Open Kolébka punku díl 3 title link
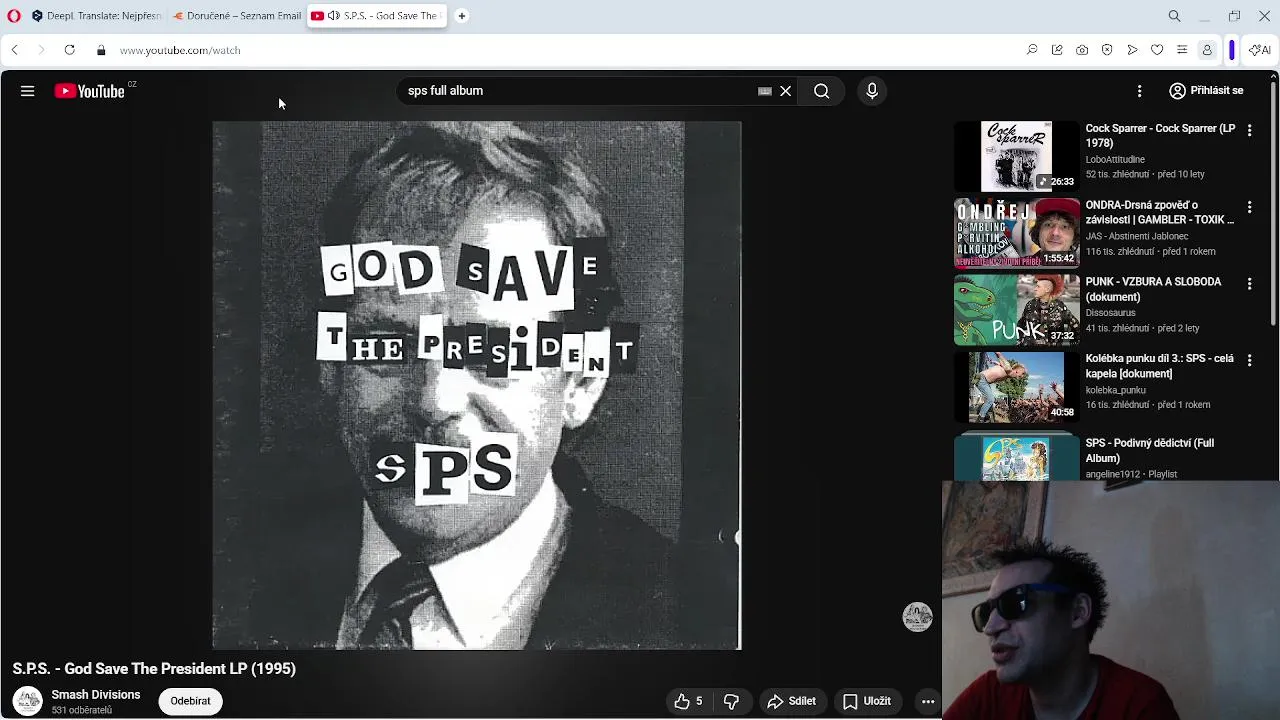Viewport: 1280px width, 720px height. pyautogui.click(x=1160, y=366)
